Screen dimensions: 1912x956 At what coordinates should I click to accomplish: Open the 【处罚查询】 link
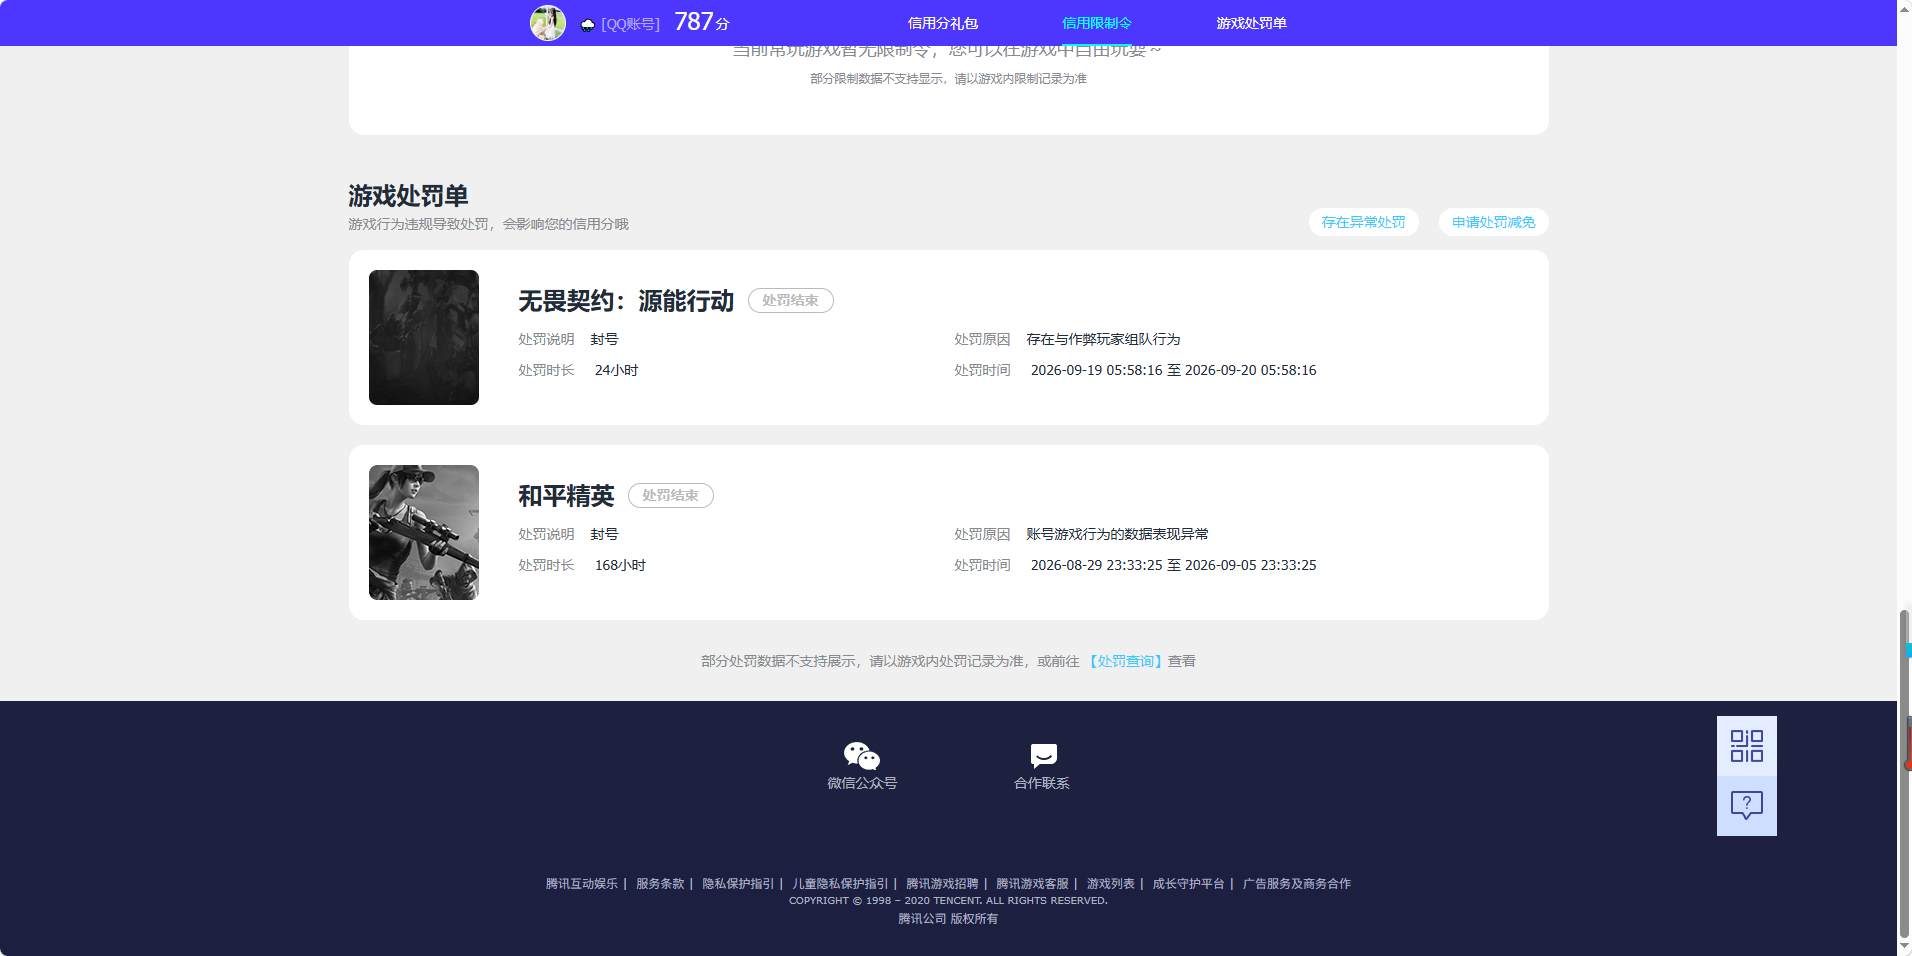(1126, 661)
